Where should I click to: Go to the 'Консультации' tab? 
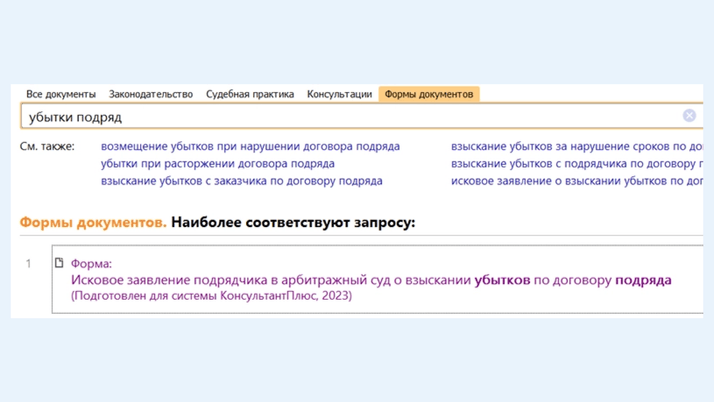coord(339,94)
